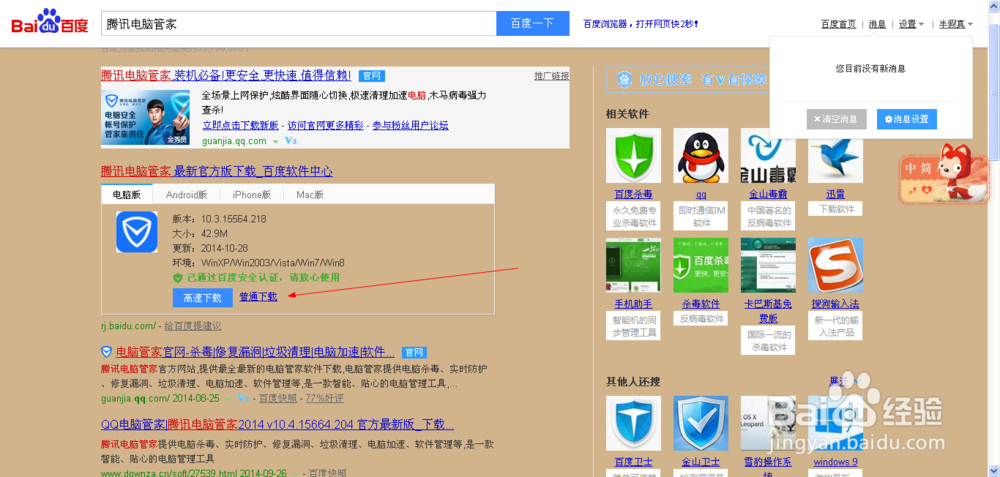Image resolution: width=1000 pixels, height=477 pixels.
Task: Click the ad banner image for 电脑管家
Action: 146,117
